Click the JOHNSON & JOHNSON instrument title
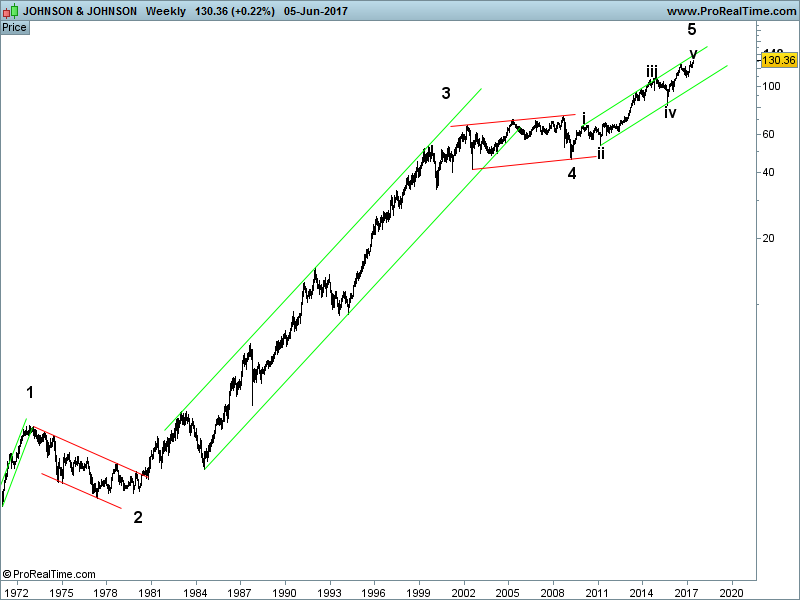Image resolution: width=800 pixels, height=600 pixels. (x=80, y=11)
